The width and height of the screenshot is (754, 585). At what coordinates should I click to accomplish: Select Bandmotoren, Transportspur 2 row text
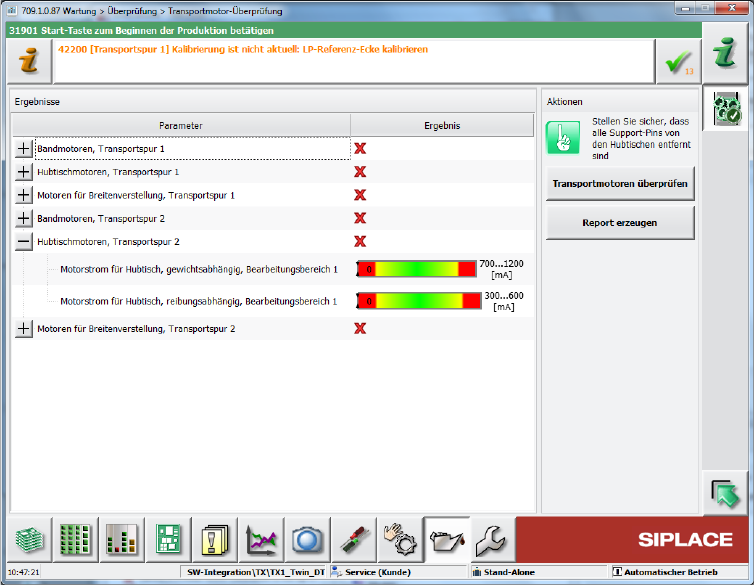click(x=101, y=219)
